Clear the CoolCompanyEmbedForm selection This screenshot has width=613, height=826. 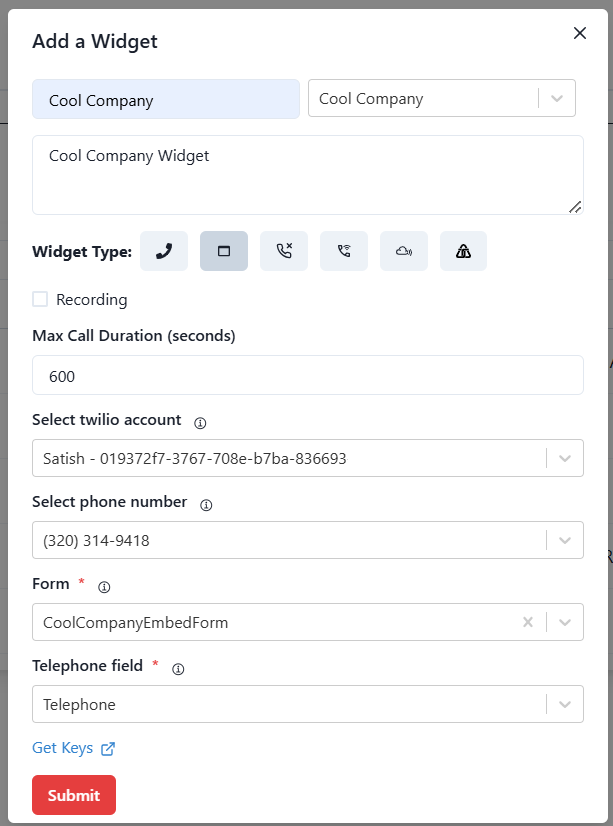point(528,622)
